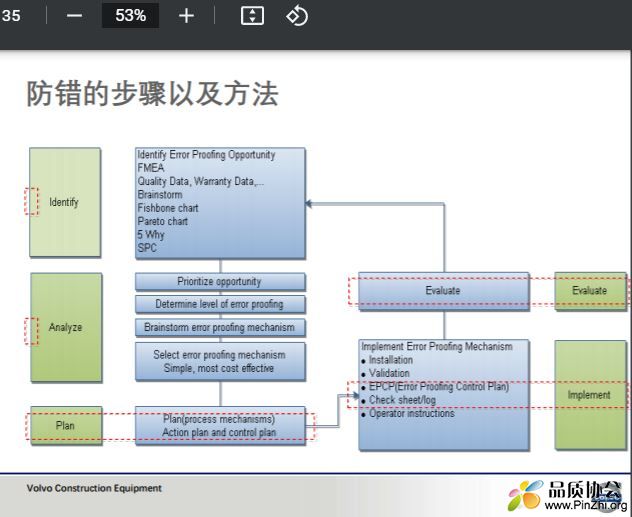Select the slide title 防错的步骤以及方法
Image resolution: width=632 pixels, height=517 pixels.
(152, 93)
